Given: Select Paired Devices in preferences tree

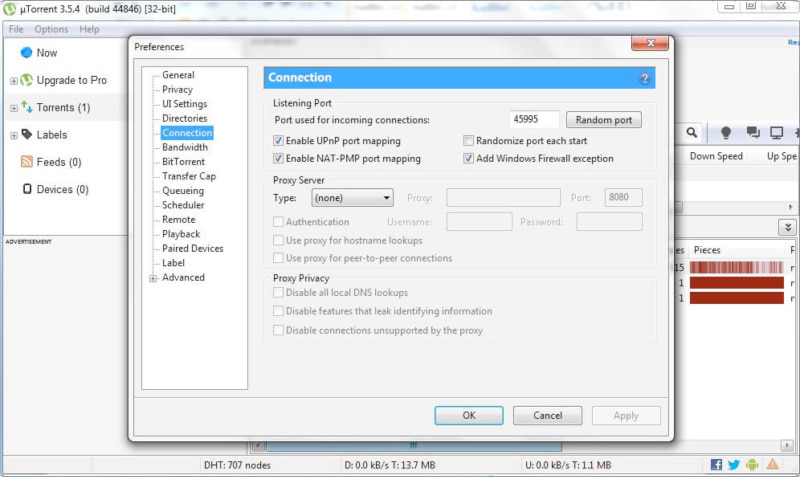Looking at the screenshot, I should (192, 248).
